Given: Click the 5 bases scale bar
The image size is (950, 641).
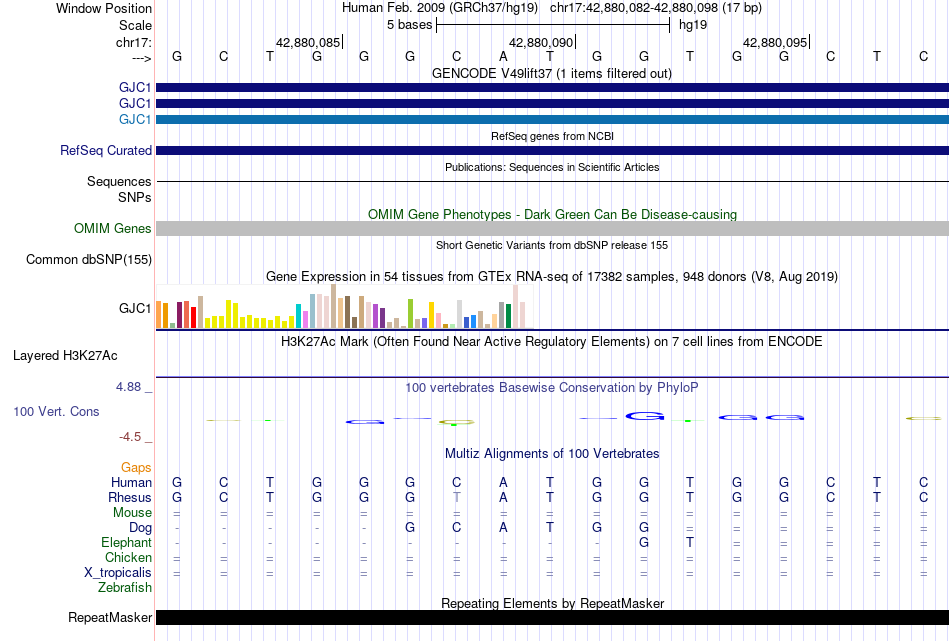Looking at the screenshot, I should click(x=553, y=25).
